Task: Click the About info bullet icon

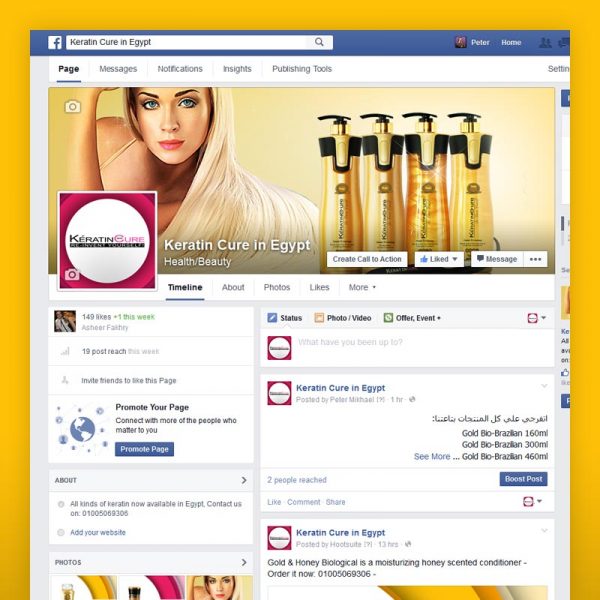Action: click(61, 504)
